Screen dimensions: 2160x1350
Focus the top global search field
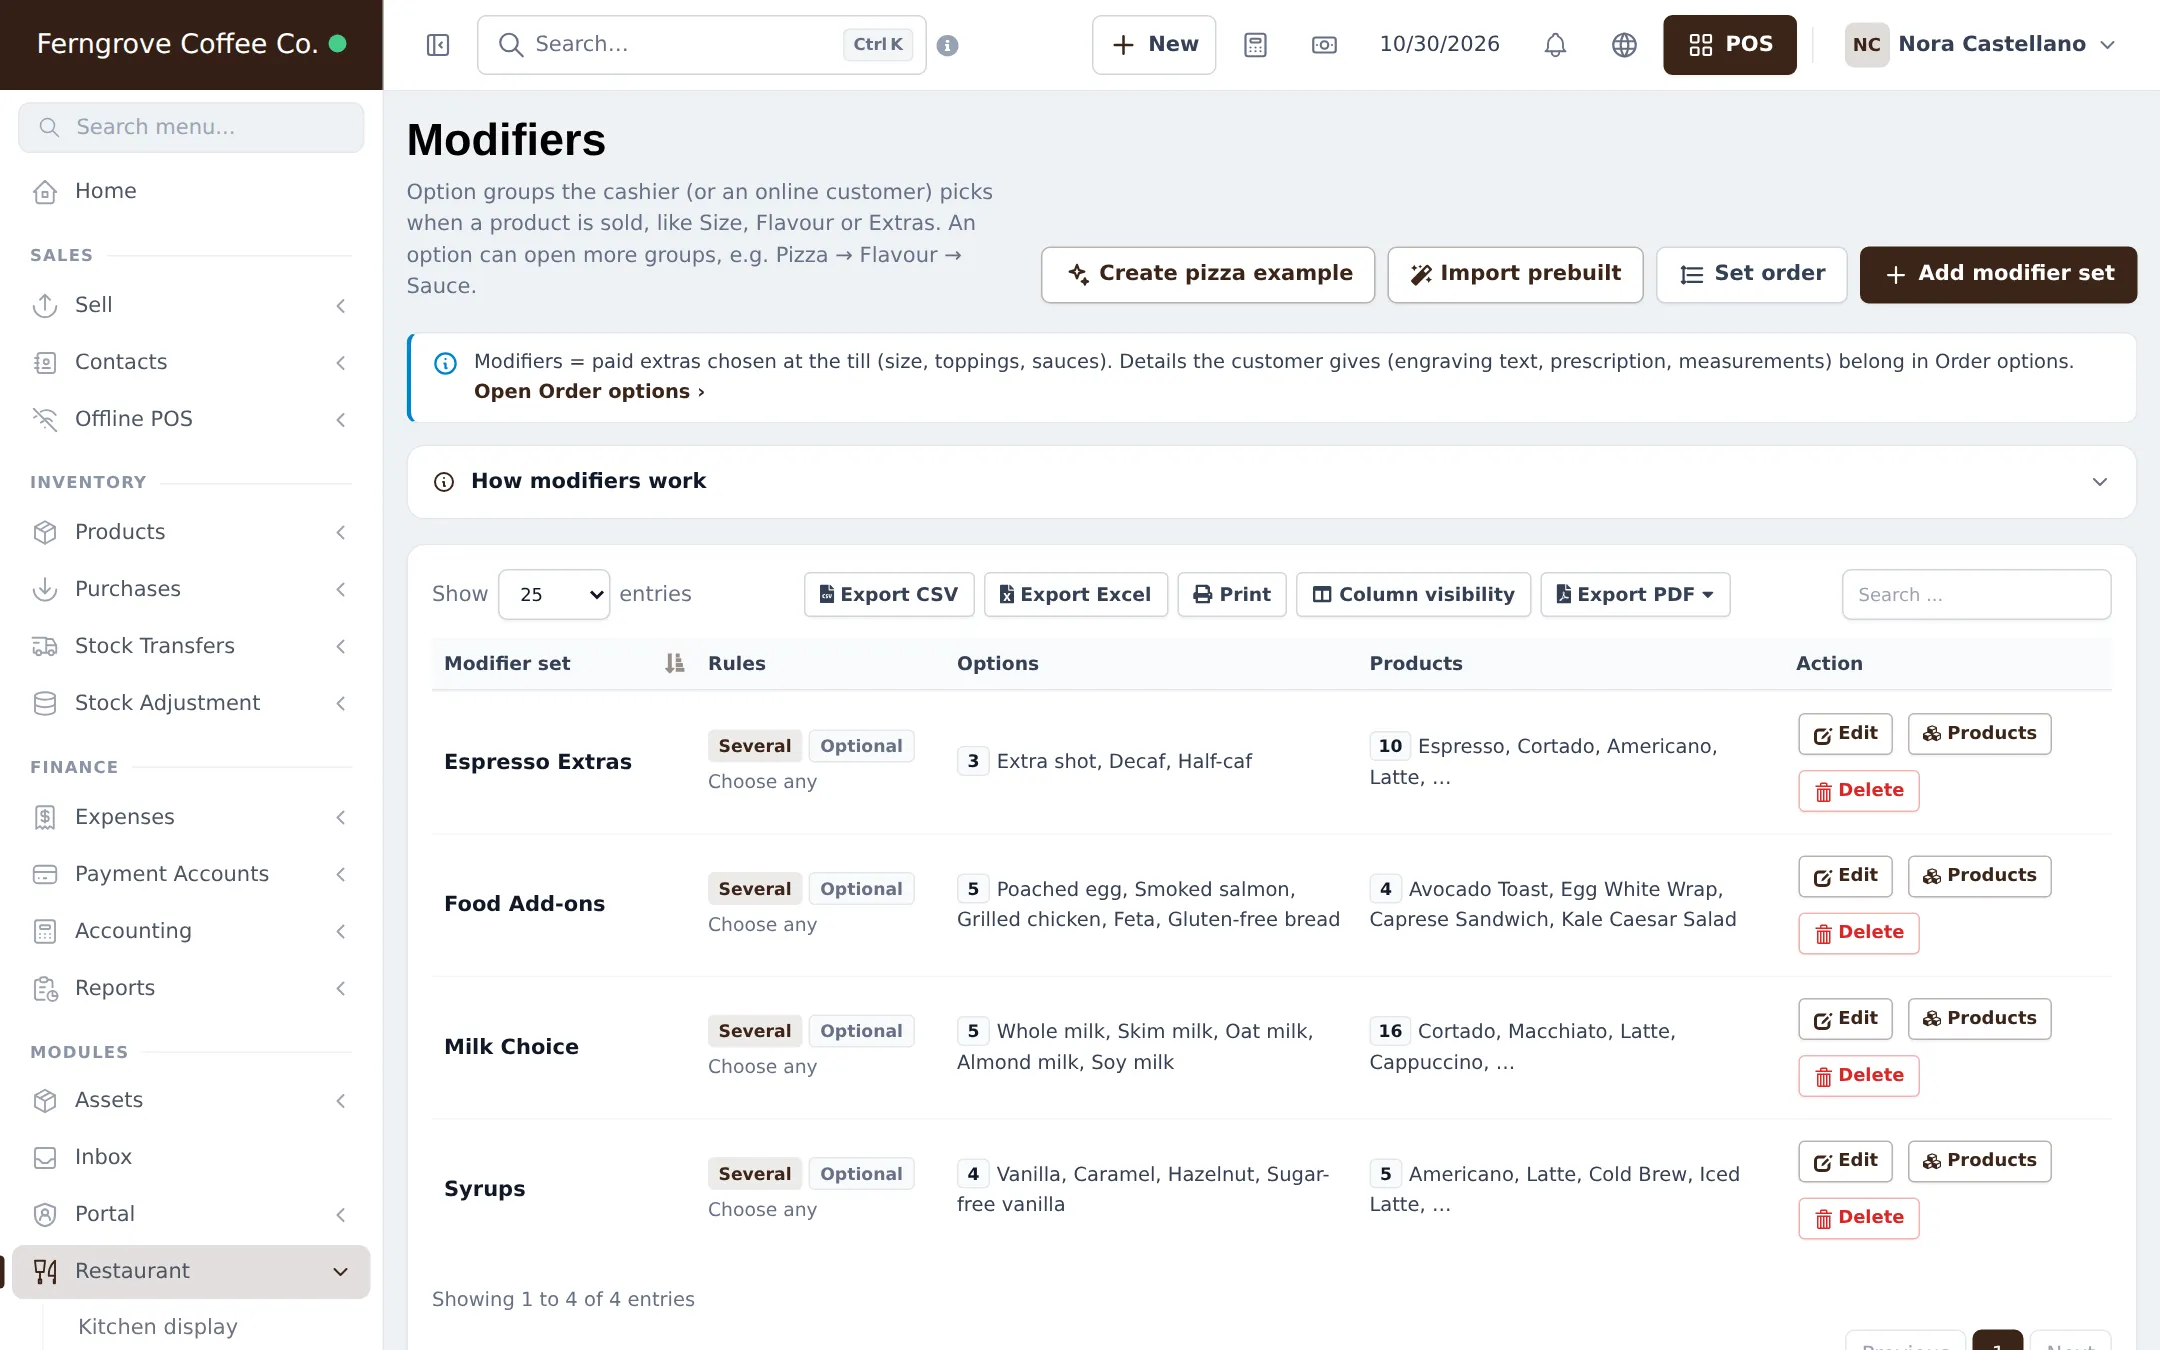[702, 45]
